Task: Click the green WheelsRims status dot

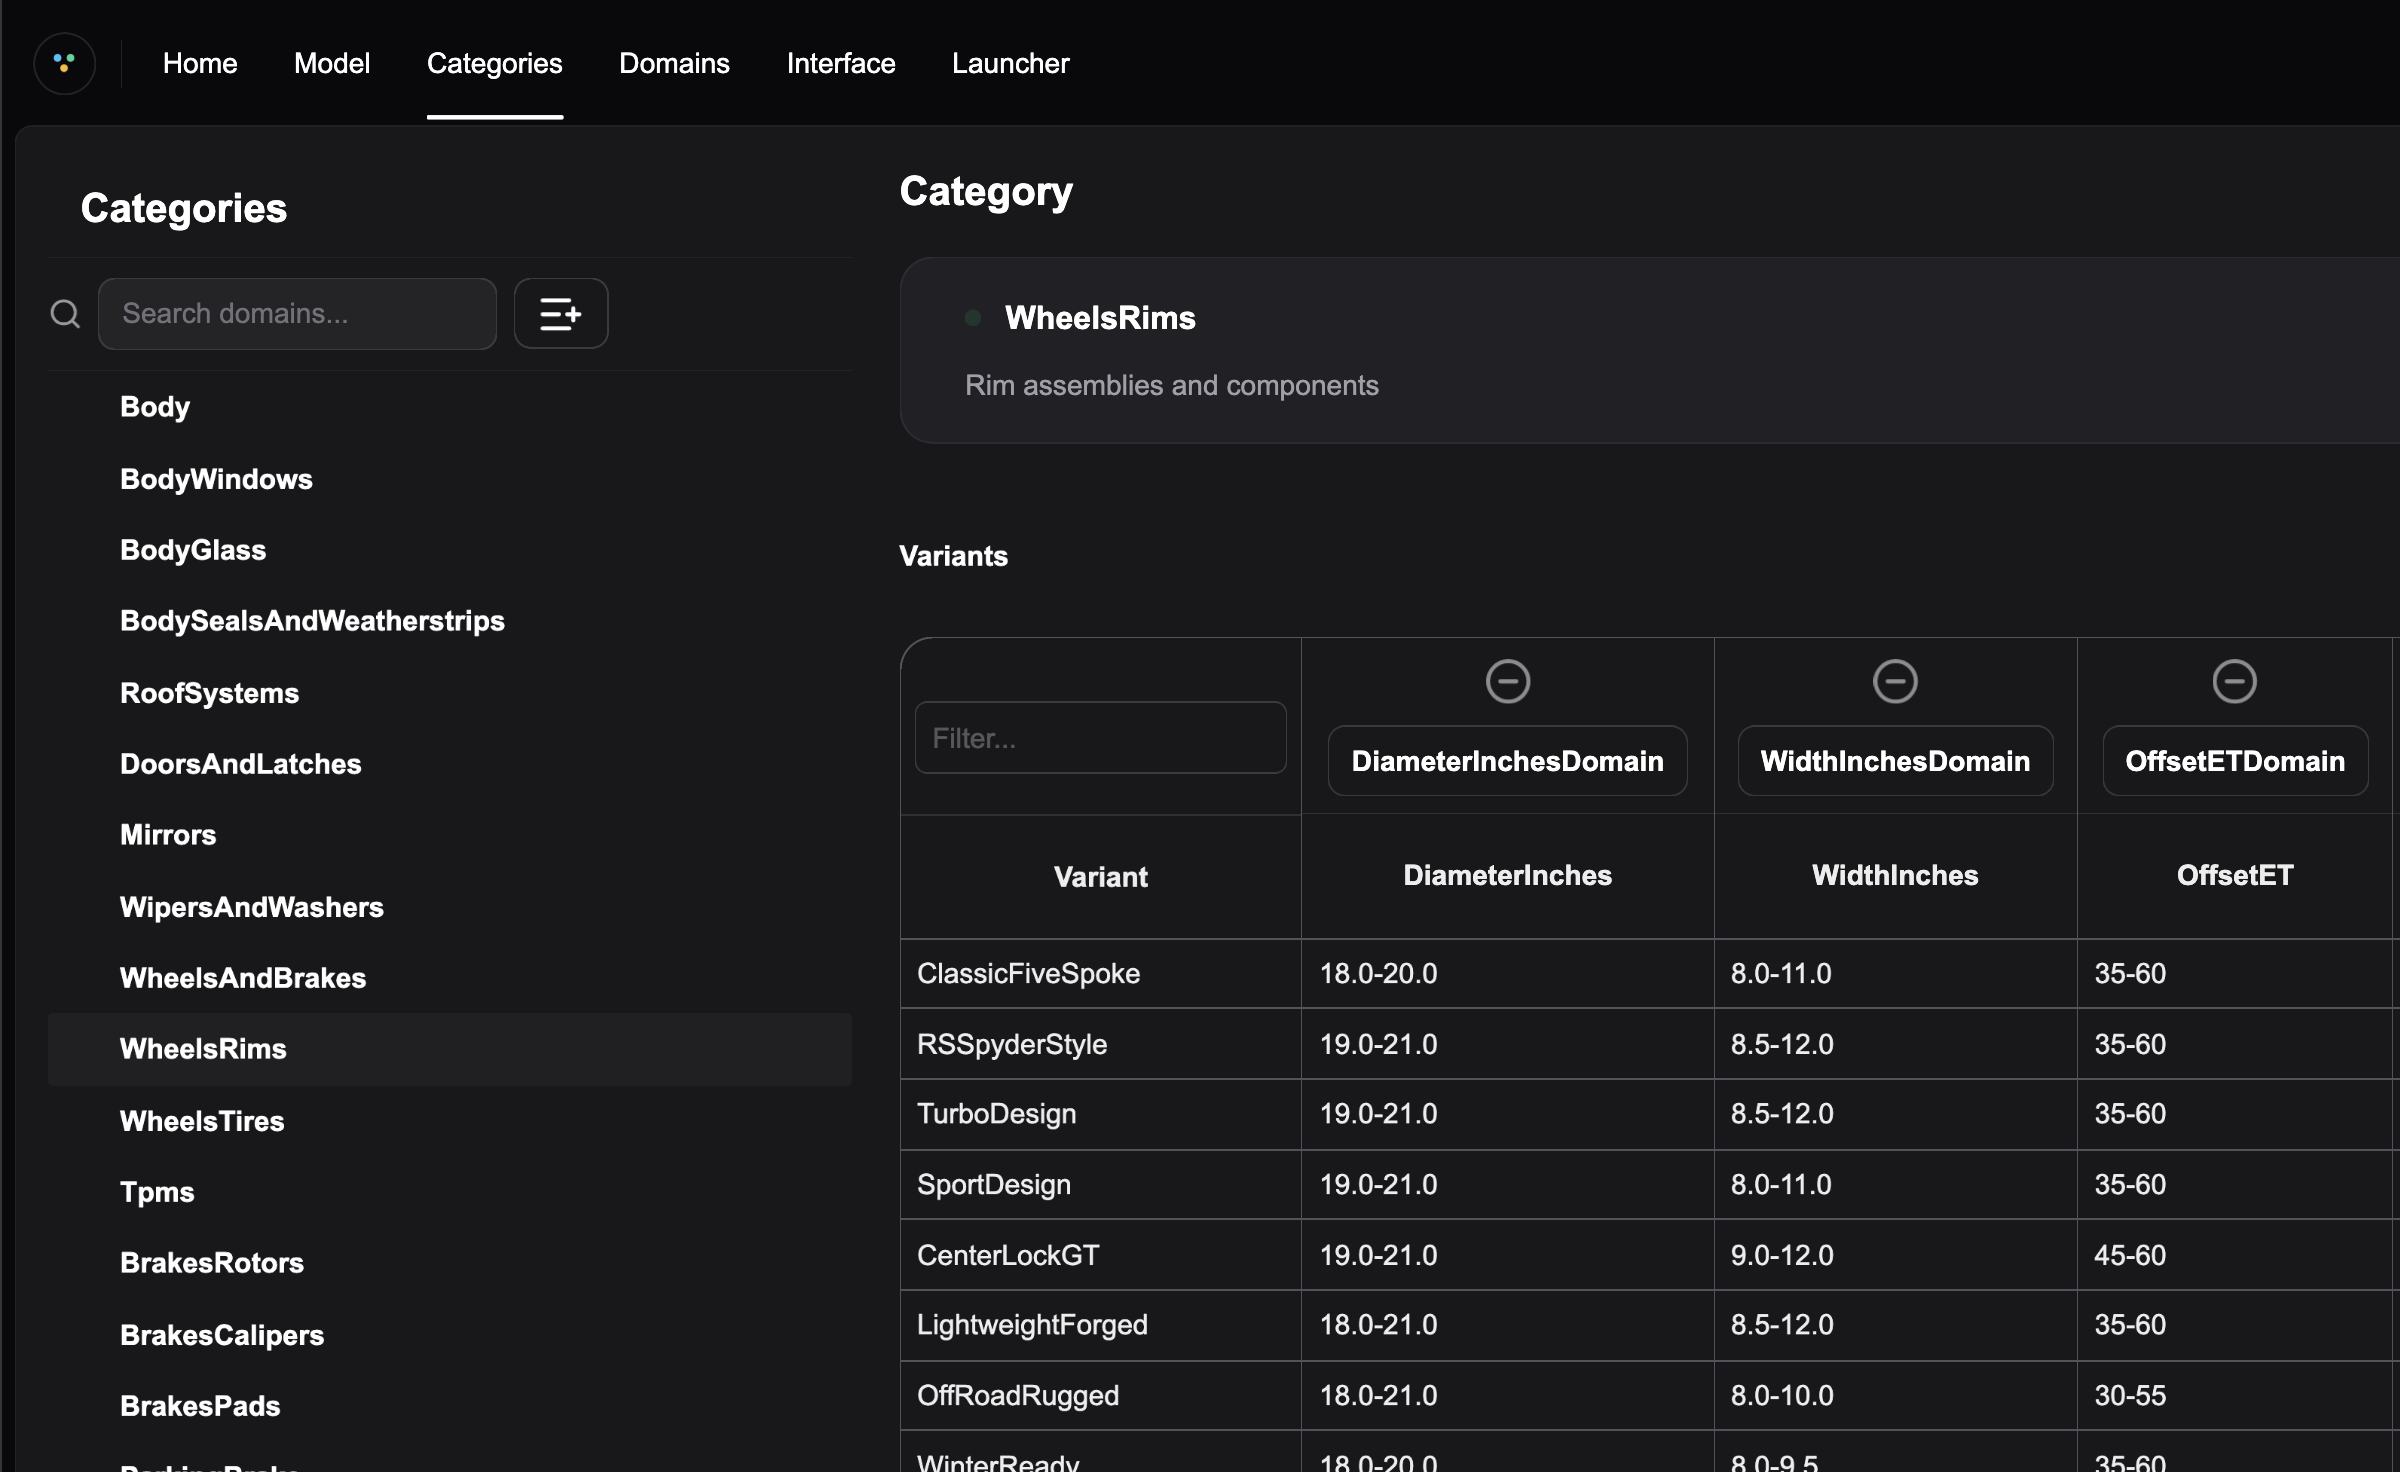Action: [973, 318]
